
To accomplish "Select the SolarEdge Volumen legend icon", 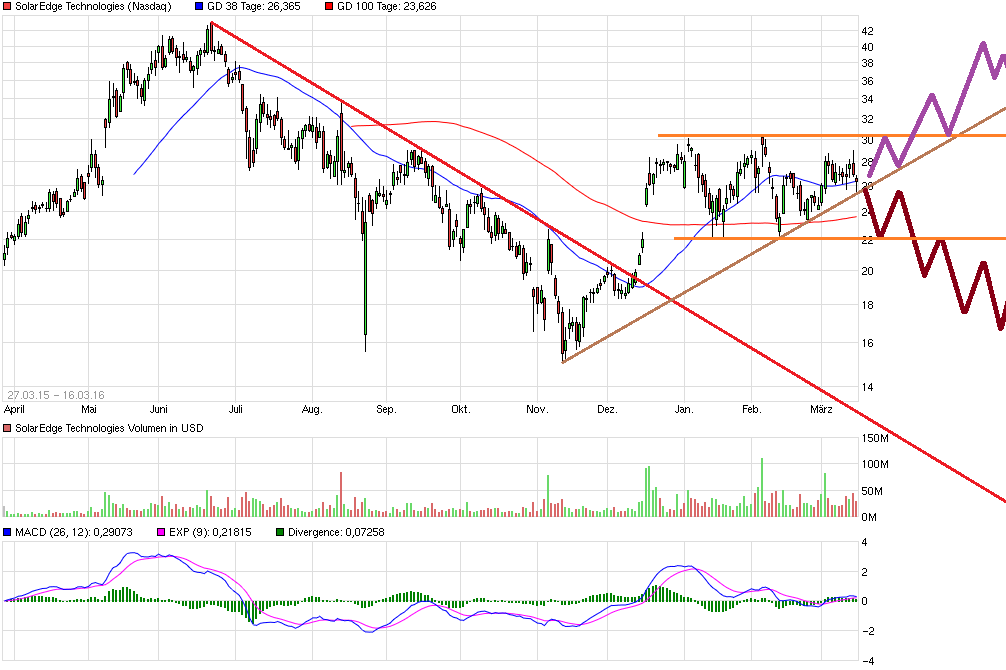I will [x=7, y=427].
